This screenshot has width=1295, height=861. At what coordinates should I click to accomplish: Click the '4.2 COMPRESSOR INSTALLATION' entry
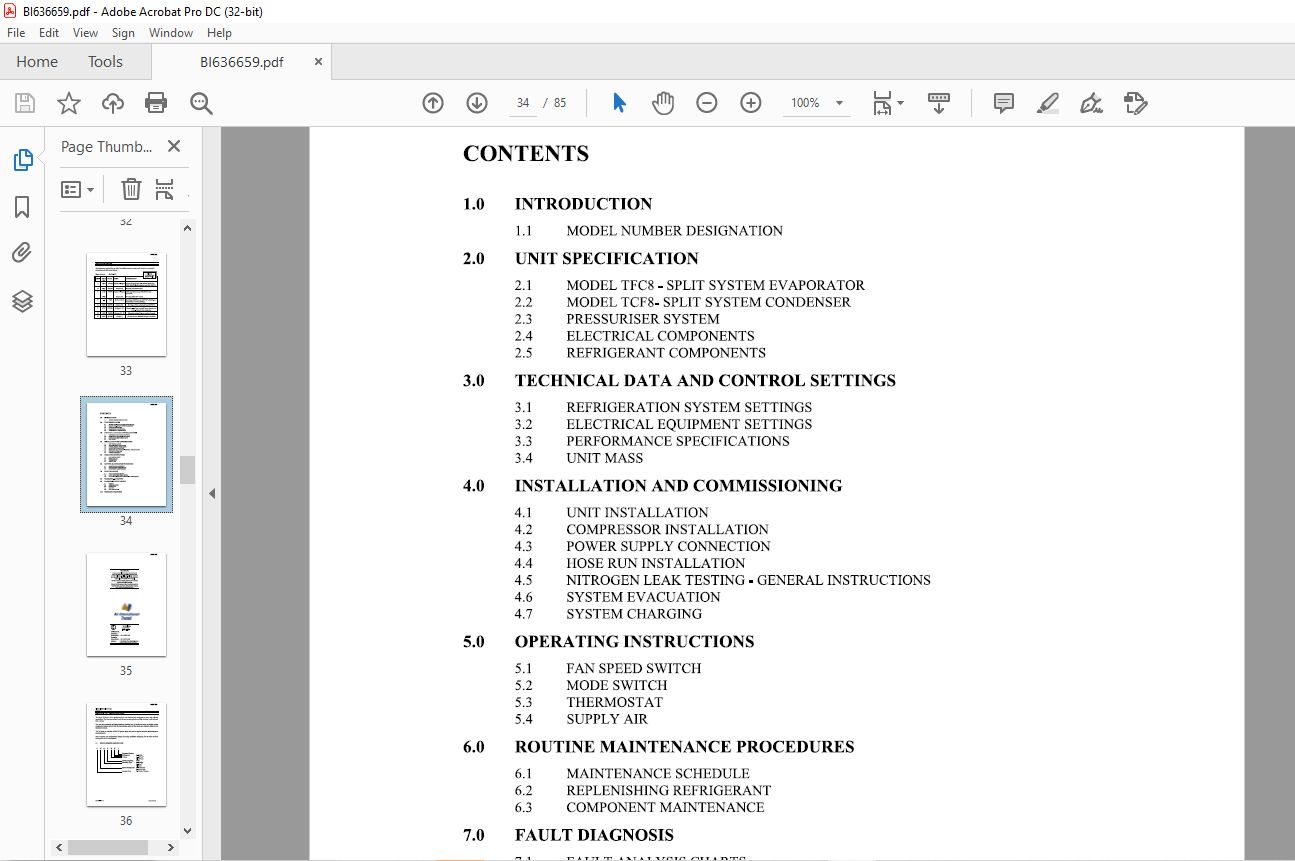pyautogui.click(x=642, y=530)
